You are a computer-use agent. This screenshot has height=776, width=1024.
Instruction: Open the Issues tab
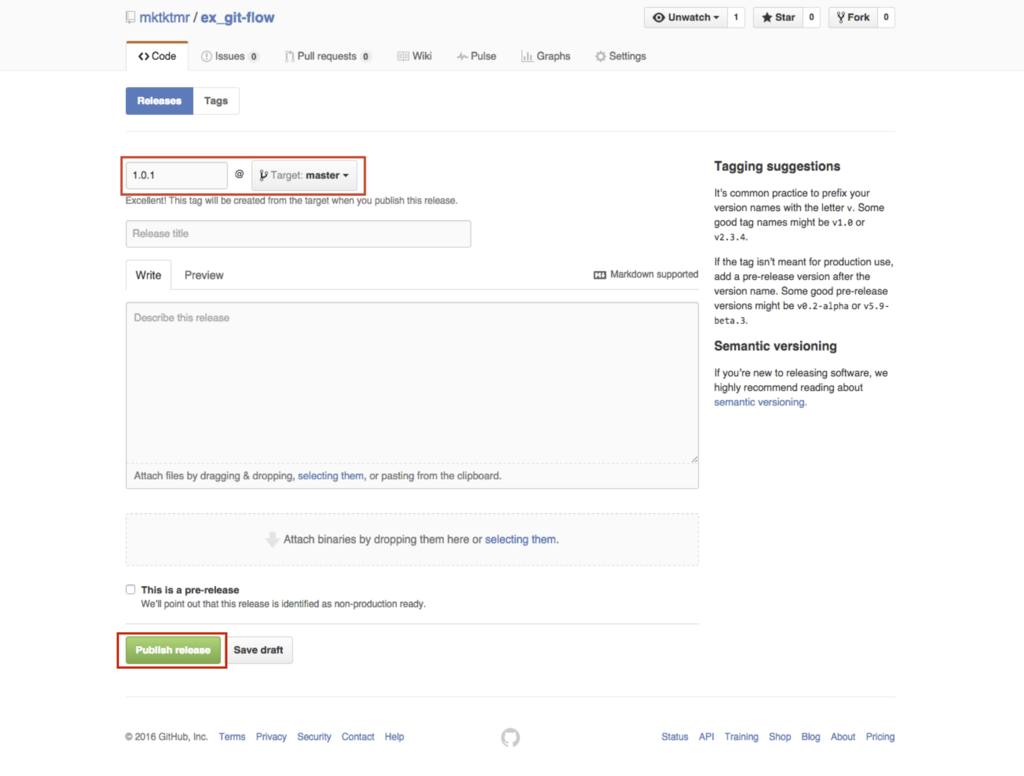tap(229, 56)
